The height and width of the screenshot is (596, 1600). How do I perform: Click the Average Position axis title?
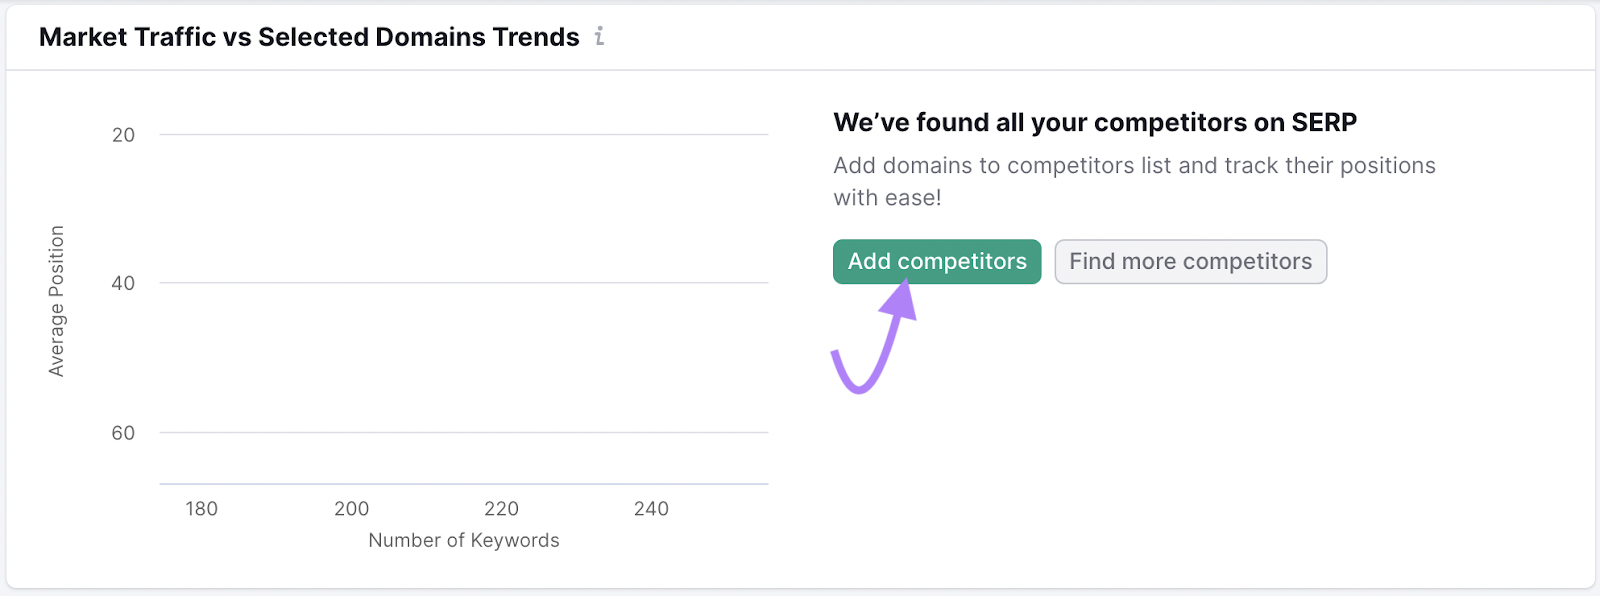(57, 301)
